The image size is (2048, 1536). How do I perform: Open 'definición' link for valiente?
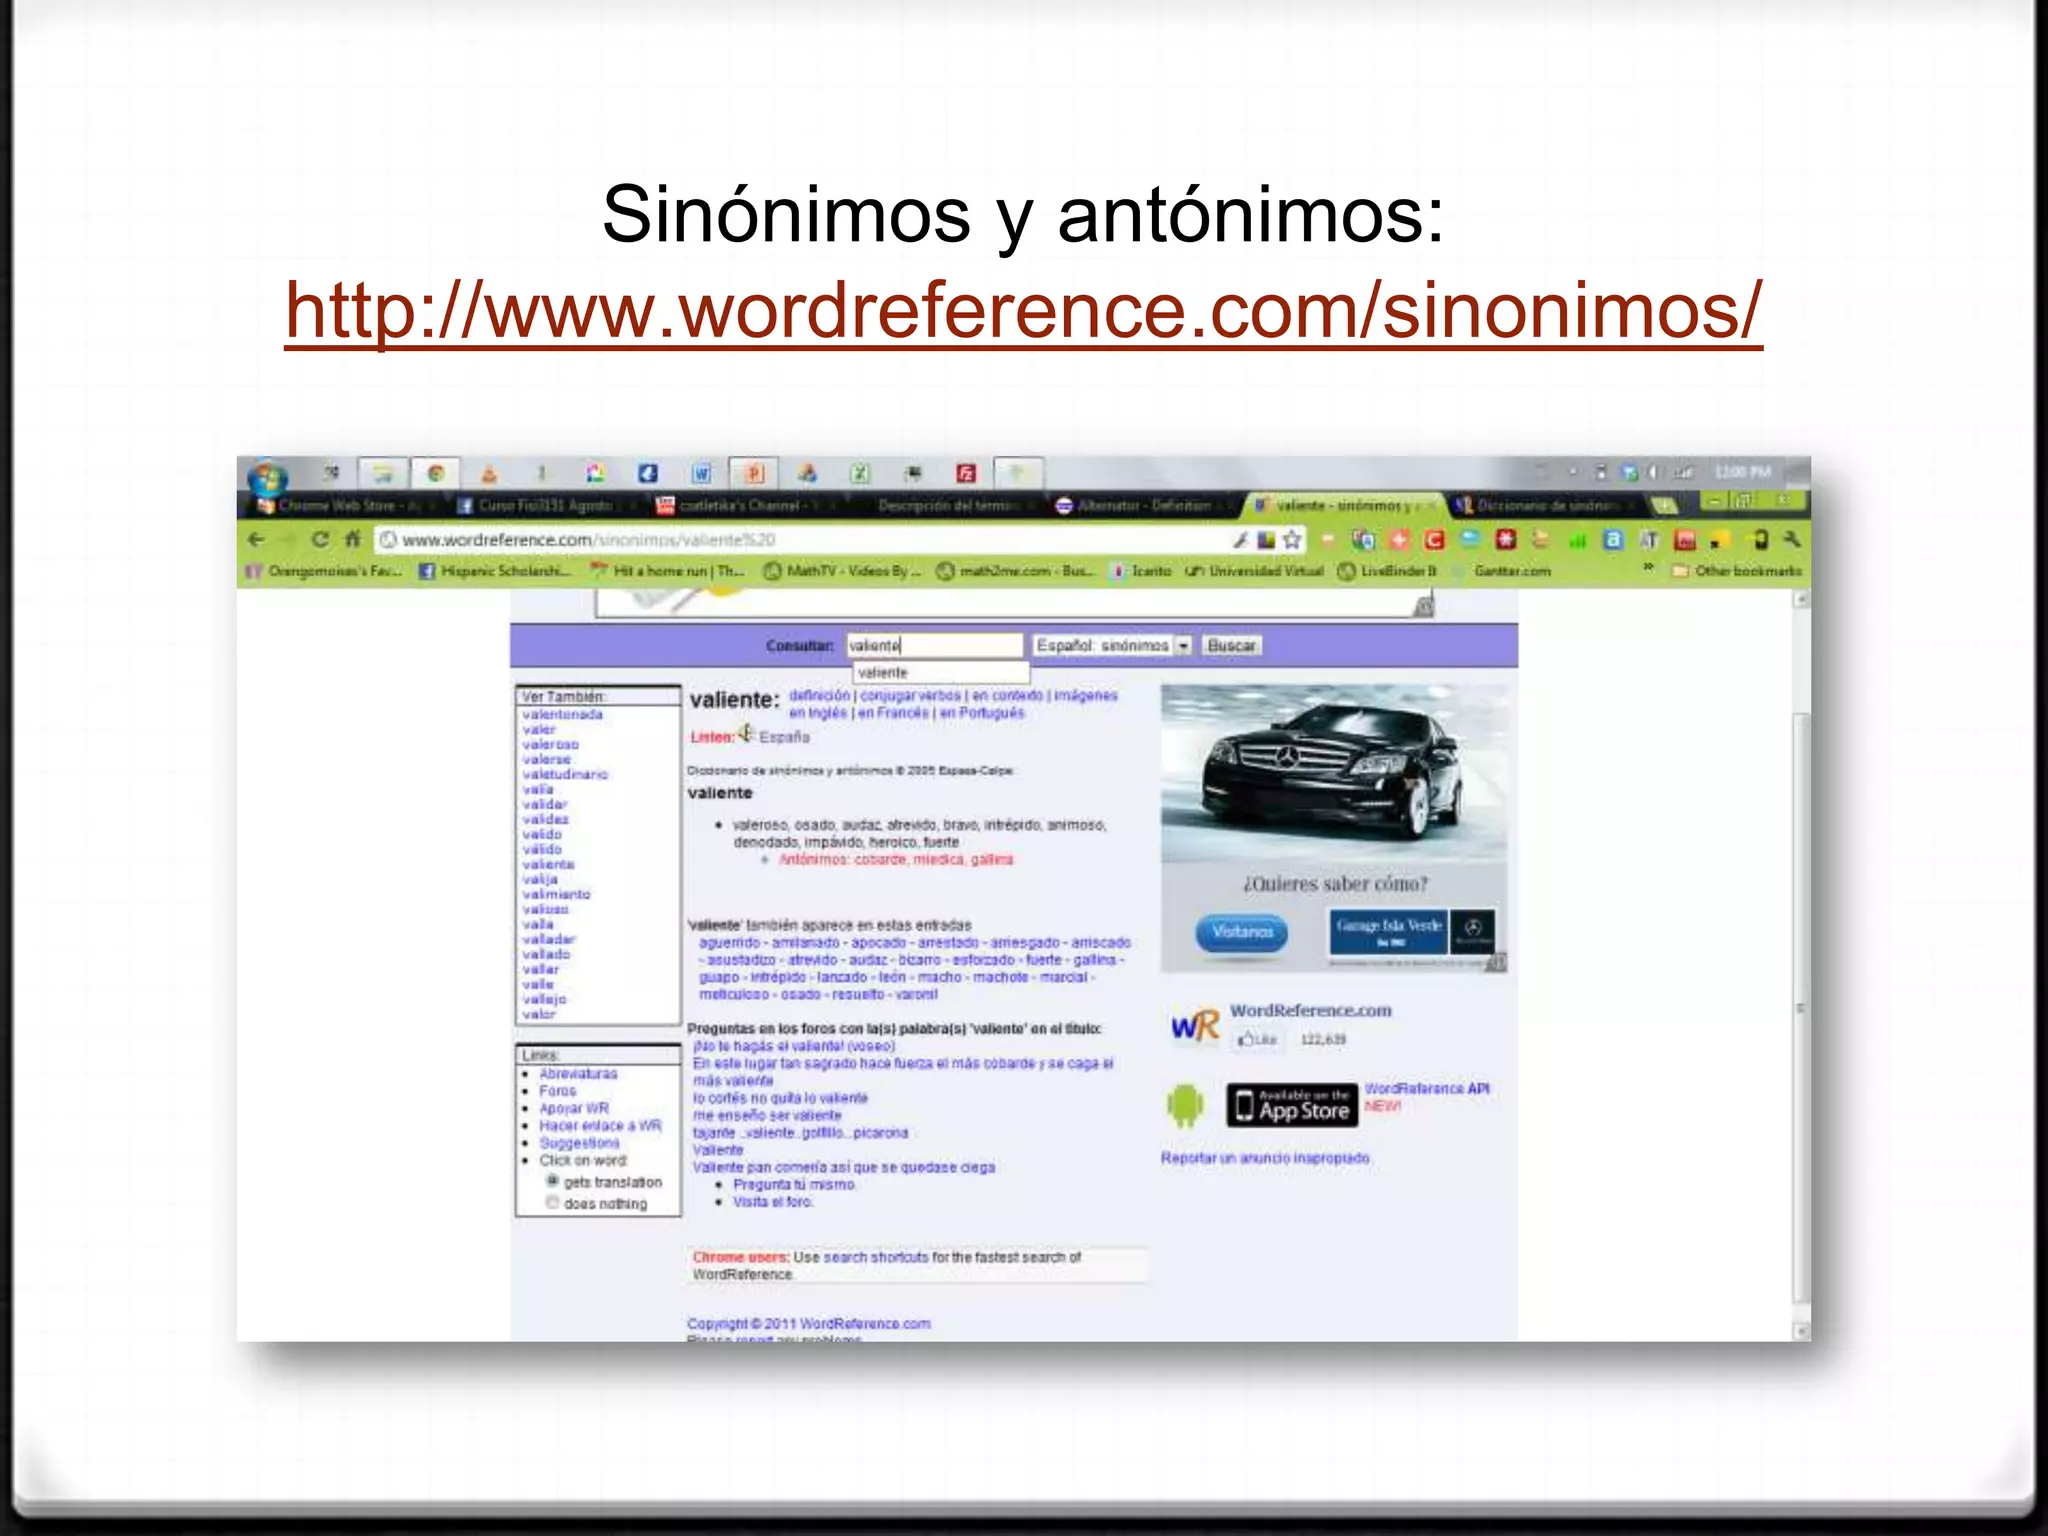coord(819,695)
